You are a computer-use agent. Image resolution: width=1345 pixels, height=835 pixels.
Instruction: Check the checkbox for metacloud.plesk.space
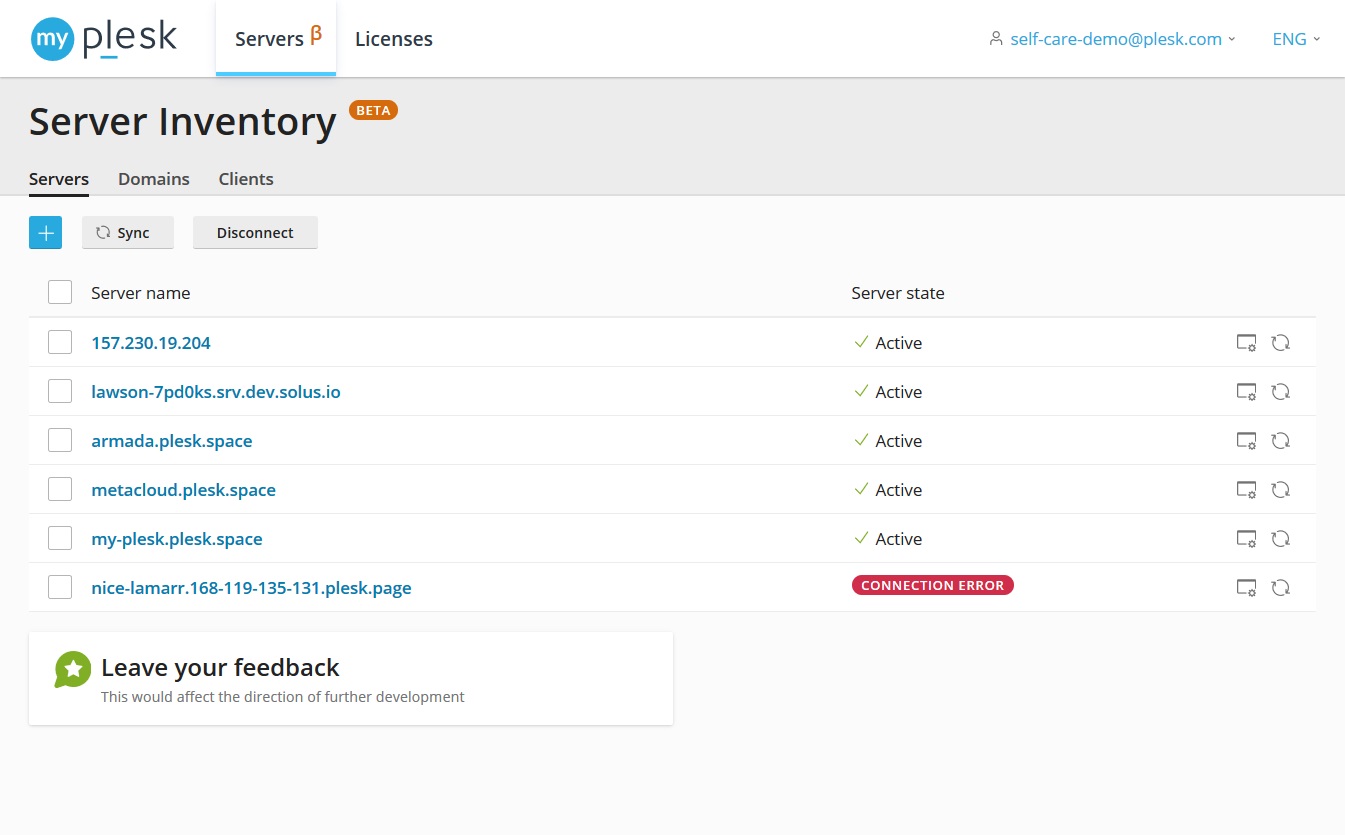[x=59, y=489]
